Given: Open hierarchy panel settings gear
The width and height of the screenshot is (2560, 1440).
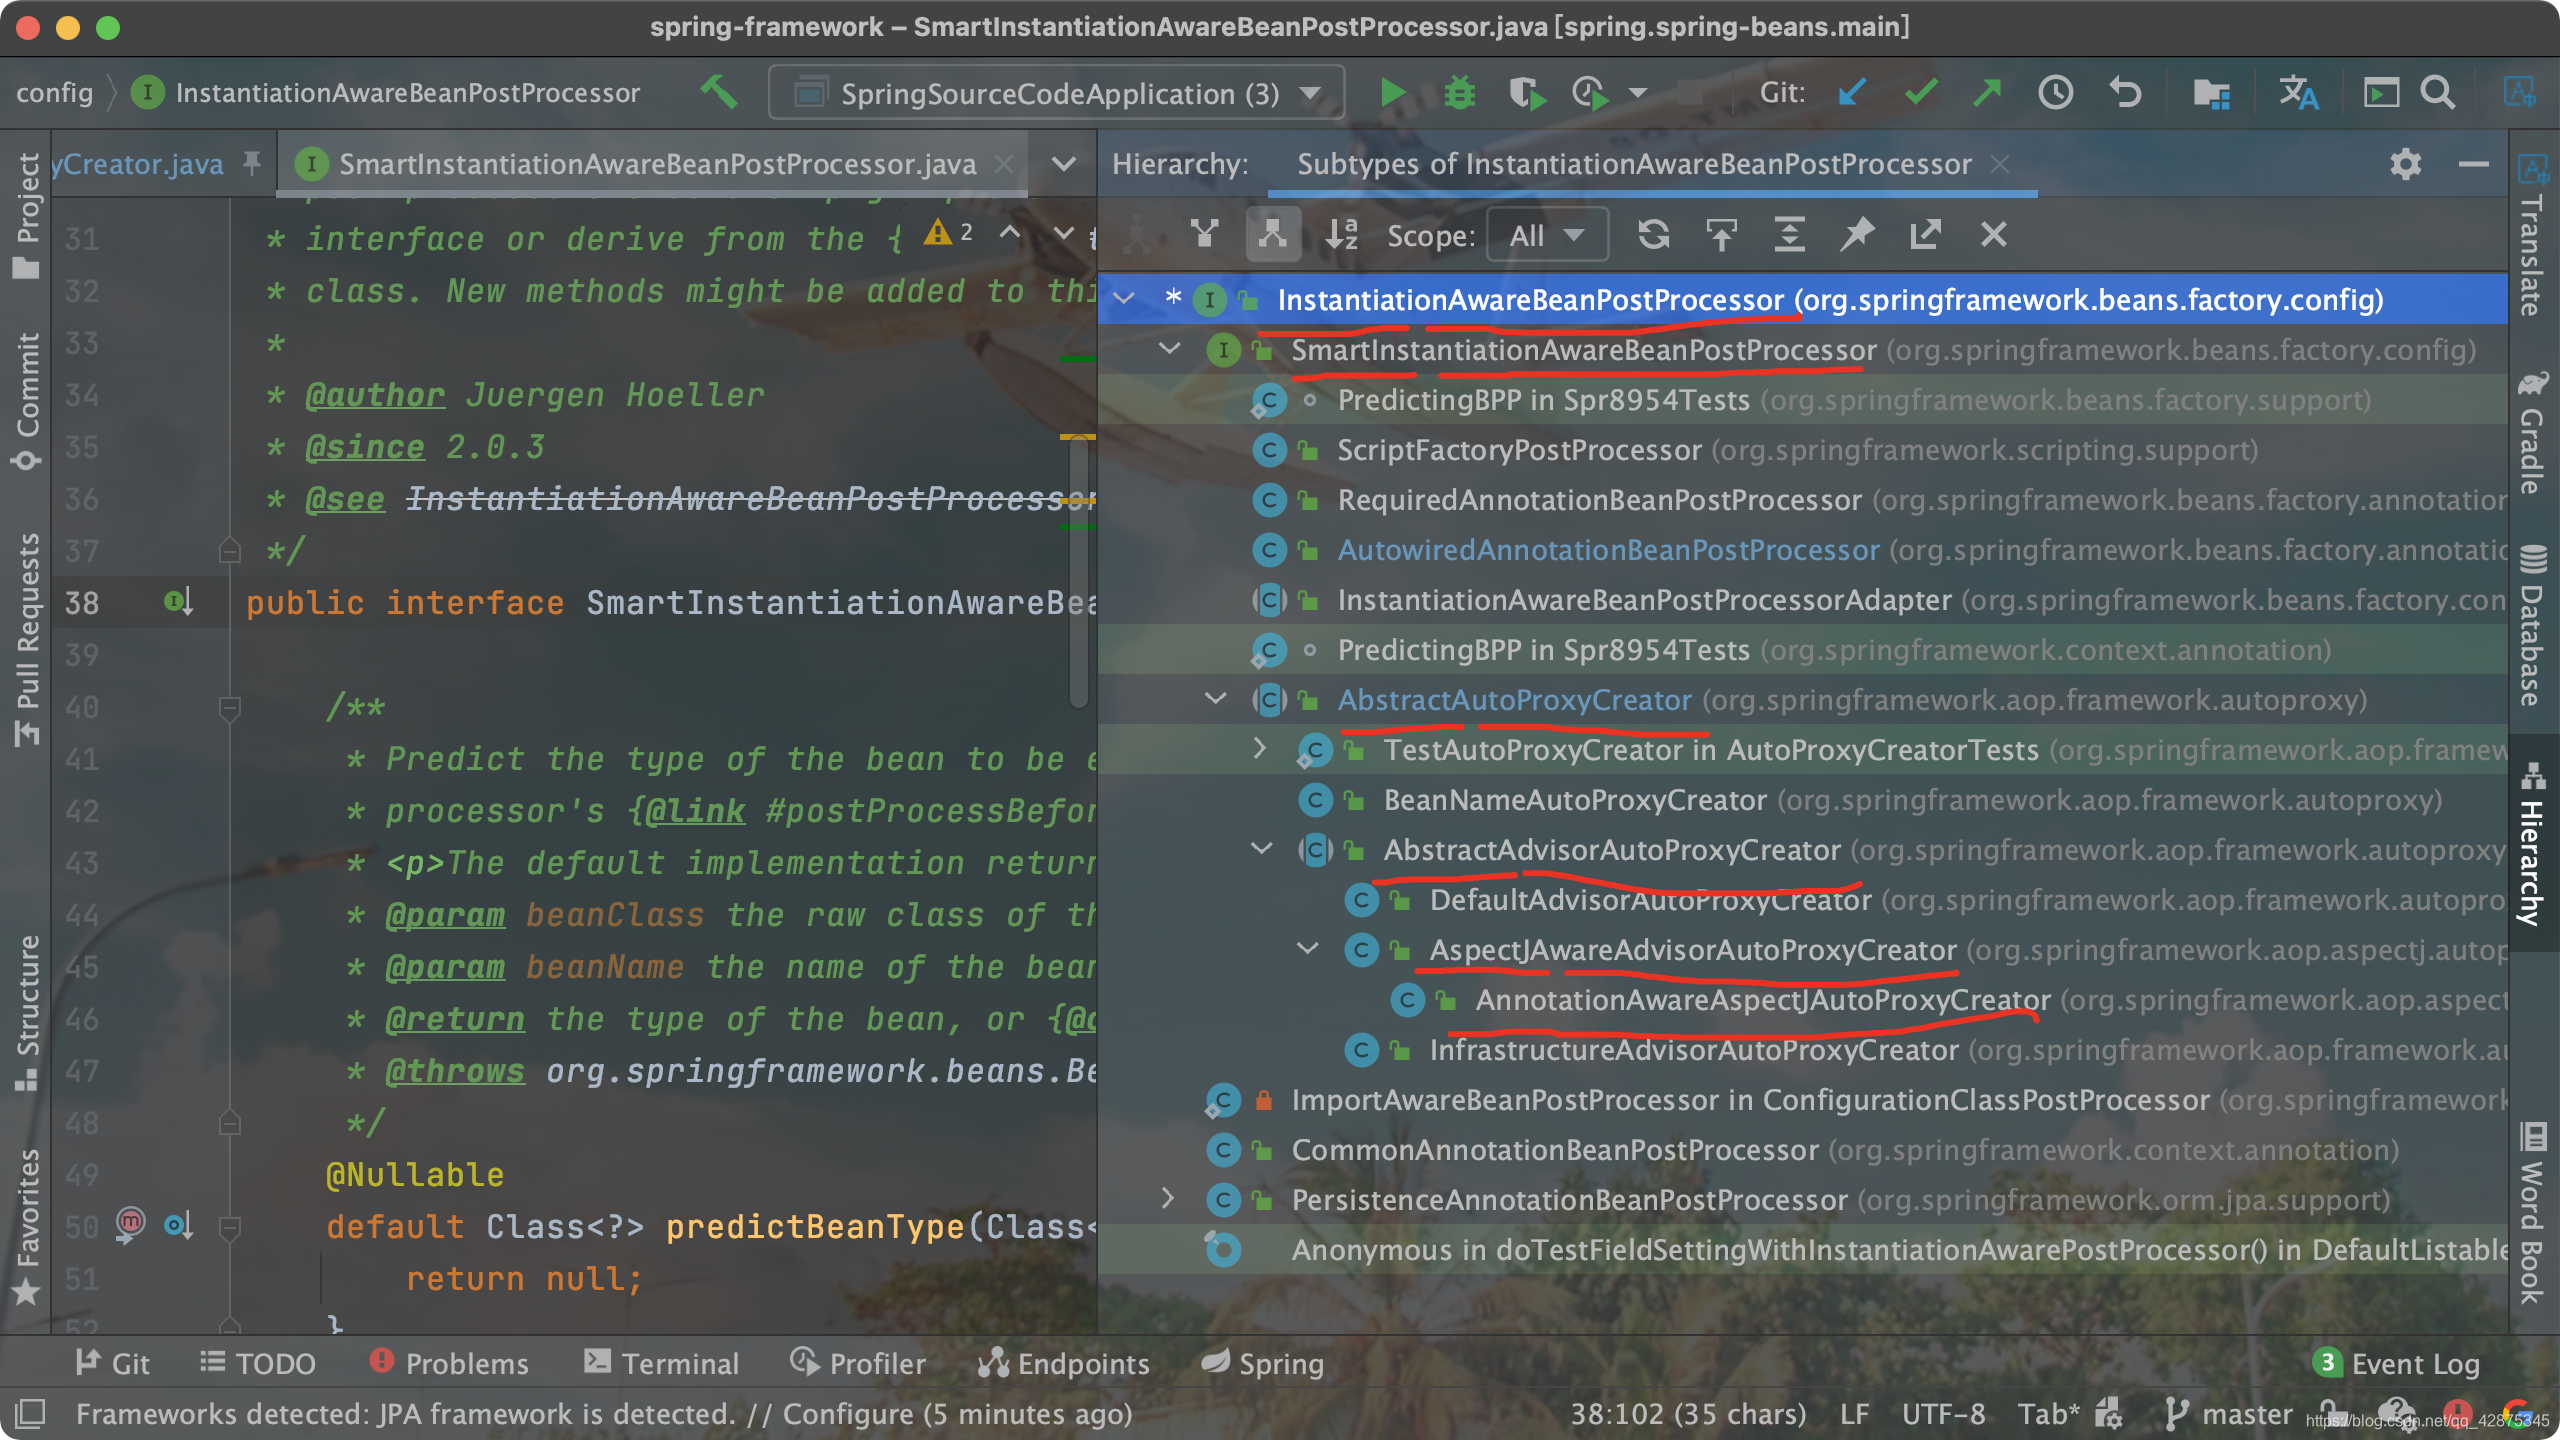Looking at the screenshot, I should [x=2405, y=164].
